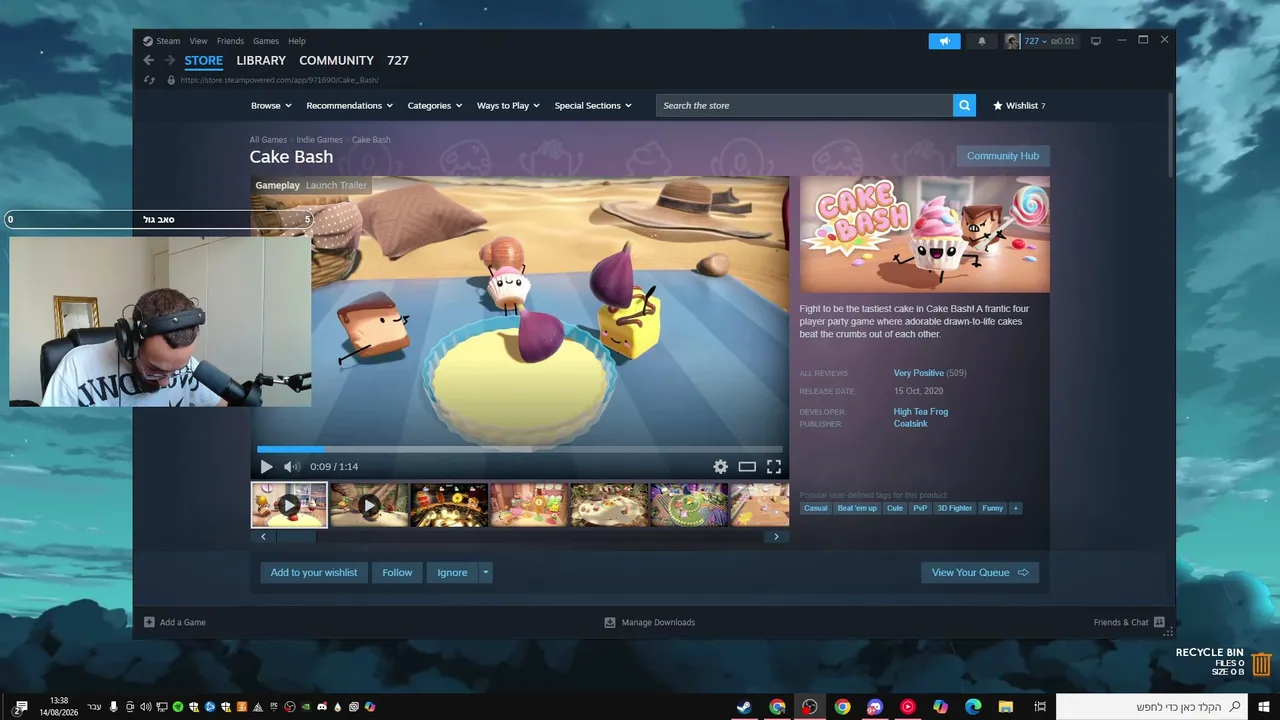Click the 3D Fighter tag
Screen dimensions: 1280x720
click(954, 508)
